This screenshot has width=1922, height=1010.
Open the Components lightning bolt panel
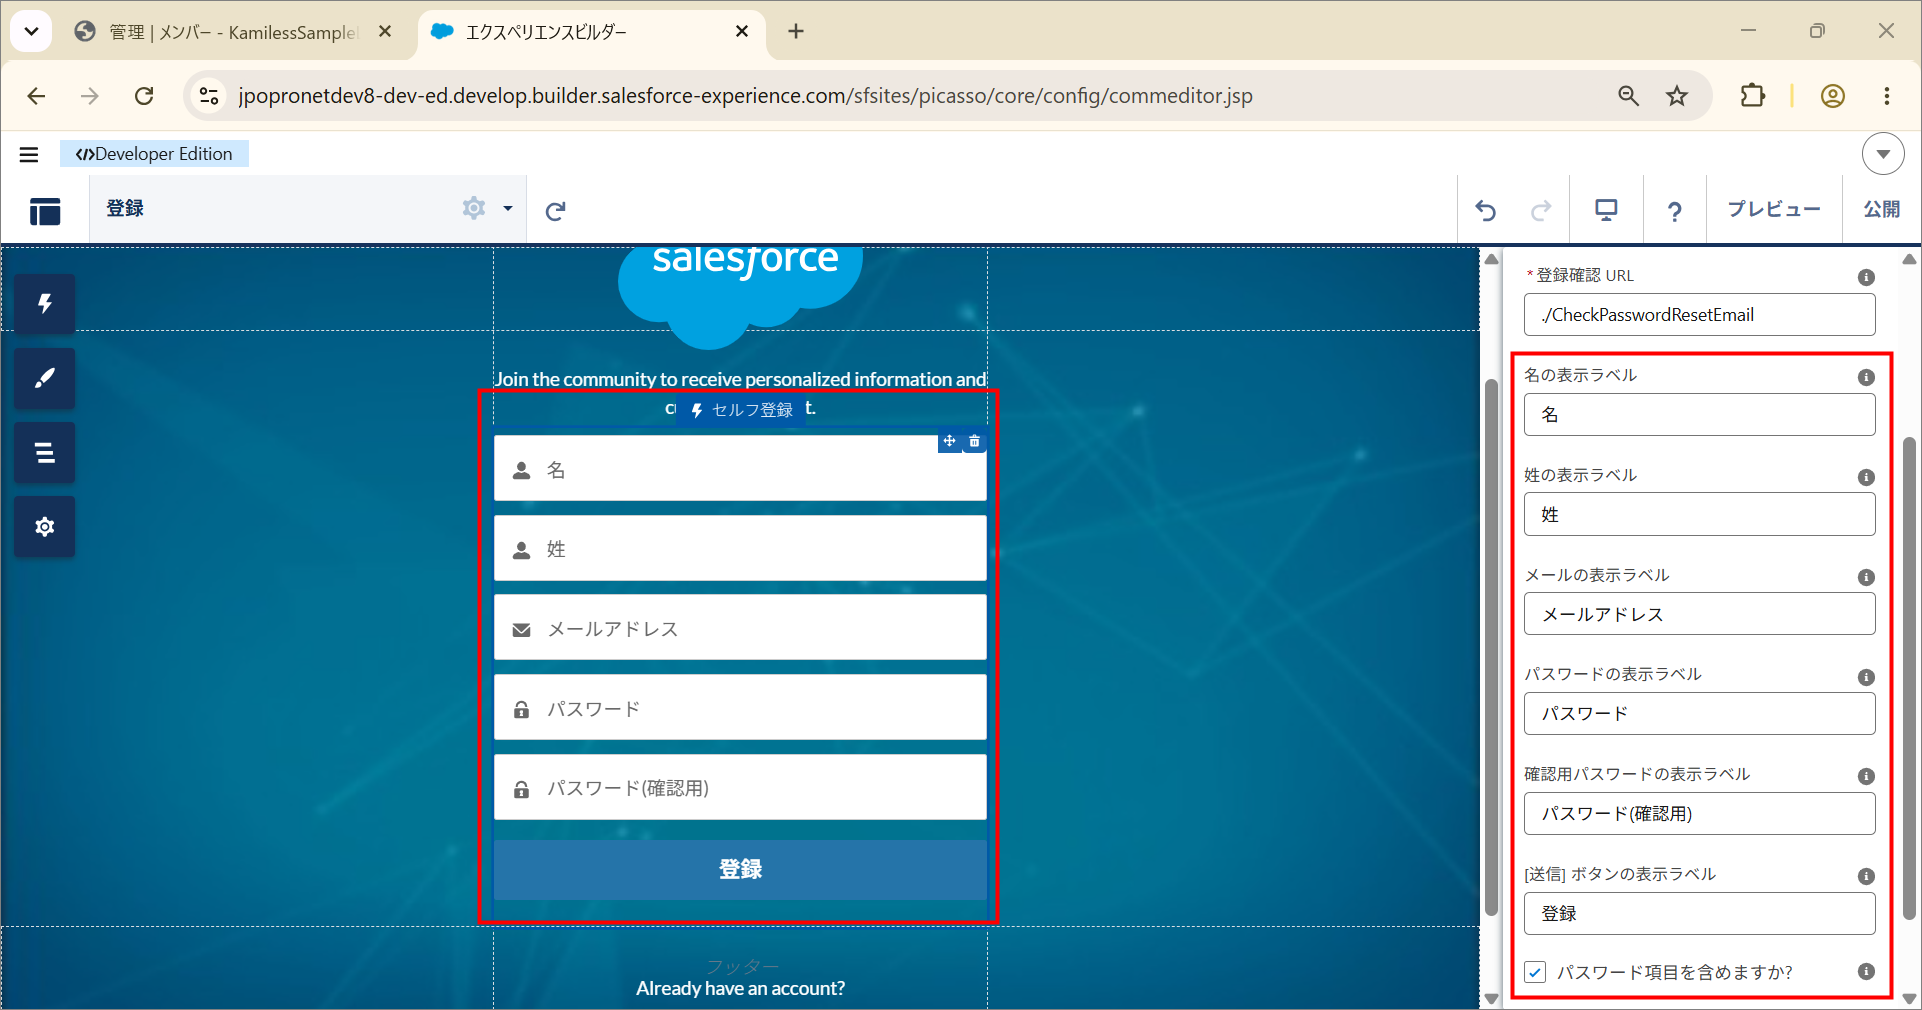coord(45,304)
